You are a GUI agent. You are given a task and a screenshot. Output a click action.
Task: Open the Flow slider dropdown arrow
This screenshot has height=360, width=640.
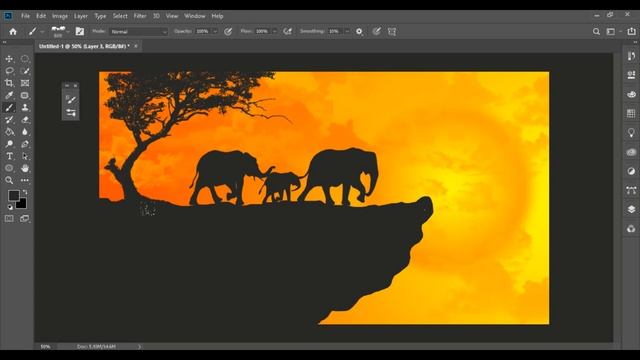pos(274,31)
